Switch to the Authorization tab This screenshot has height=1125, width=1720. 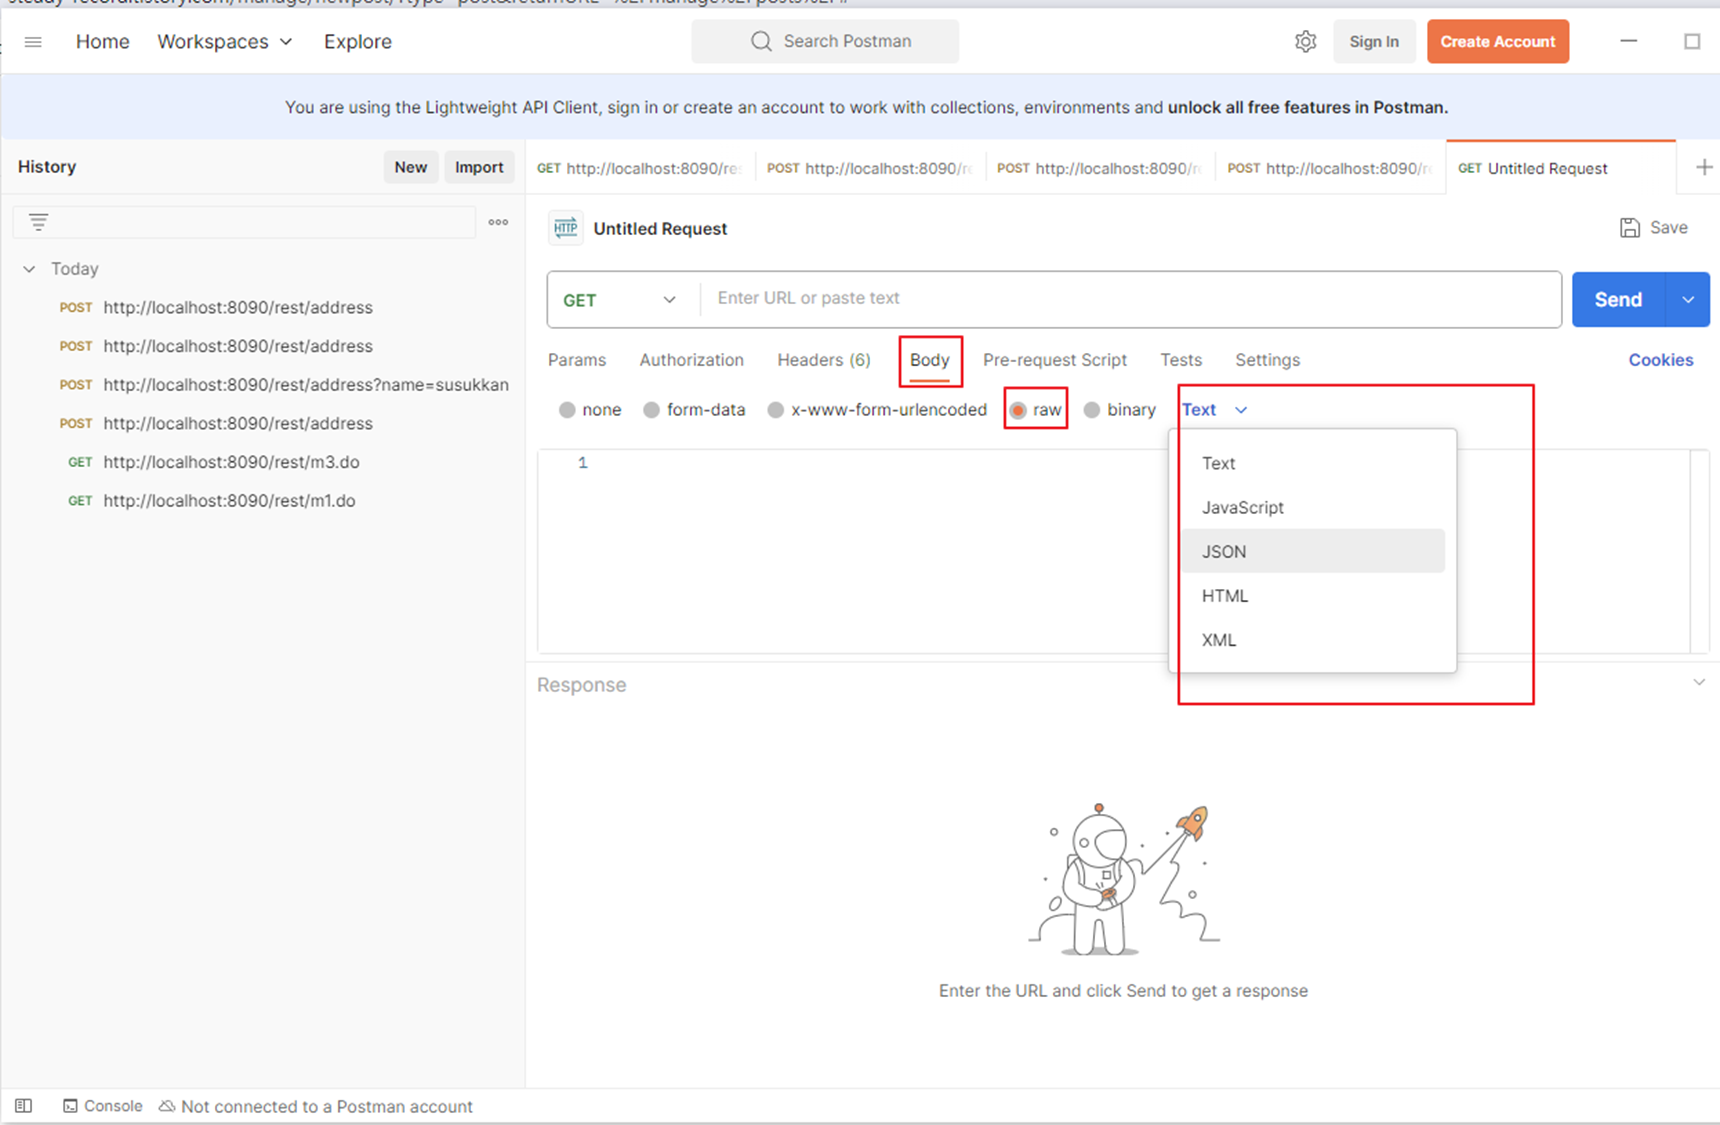pos(692,360)
